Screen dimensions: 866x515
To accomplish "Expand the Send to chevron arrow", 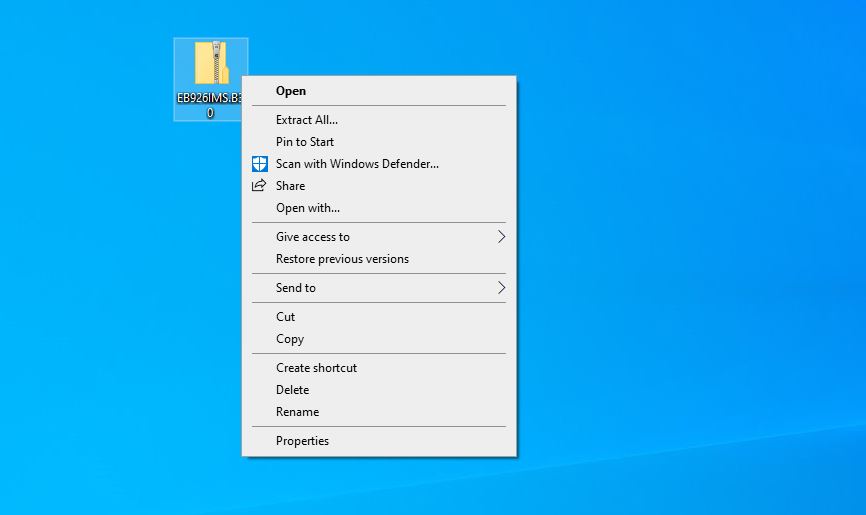I will tap(501, 288).
